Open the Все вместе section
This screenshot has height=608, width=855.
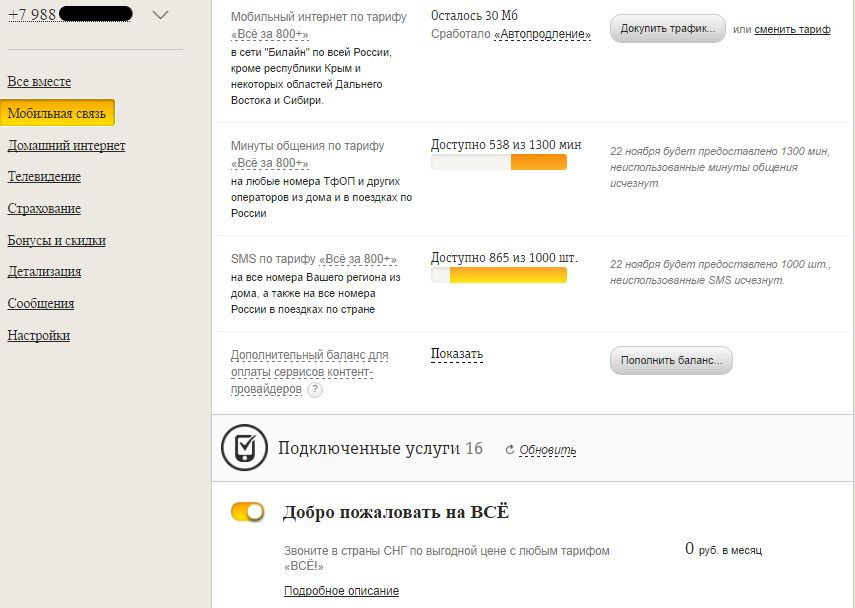pyautogui.click(x=39, y=82)
